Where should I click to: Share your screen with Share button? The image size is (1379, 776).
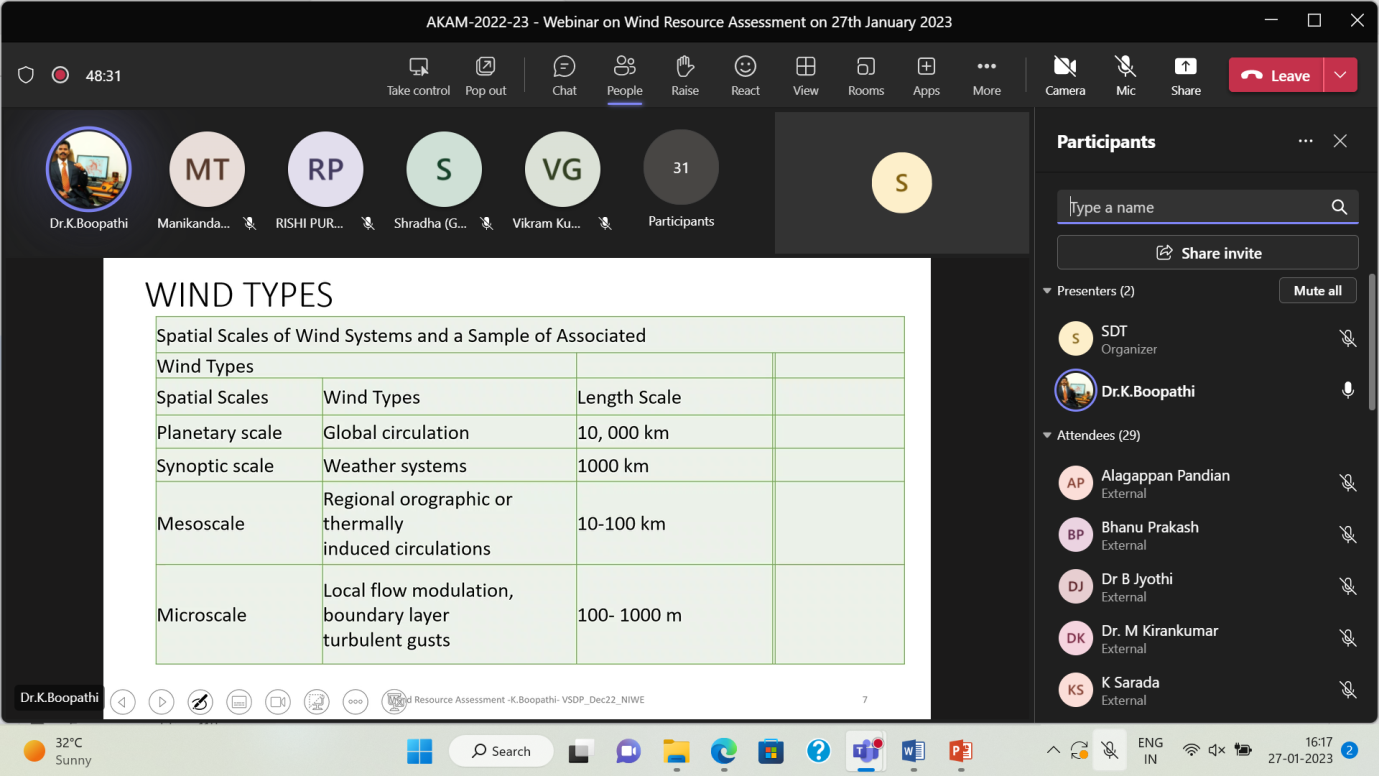pyautogui.click(x=1185, y=75)
